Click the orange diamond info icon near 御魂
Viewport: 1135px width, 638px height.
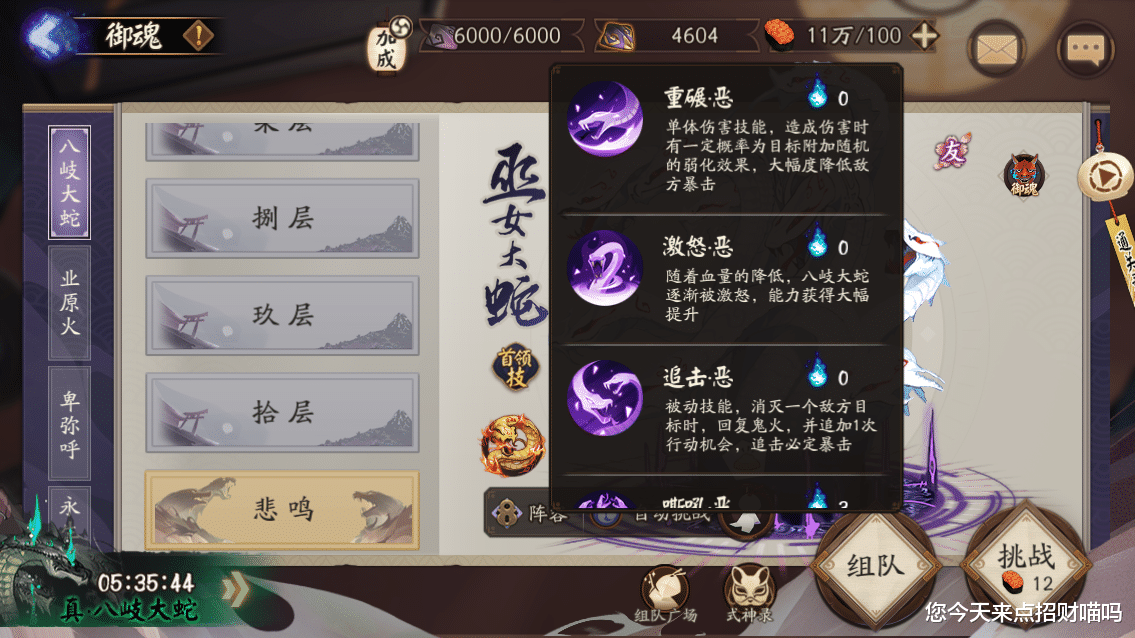pos(198,35)
